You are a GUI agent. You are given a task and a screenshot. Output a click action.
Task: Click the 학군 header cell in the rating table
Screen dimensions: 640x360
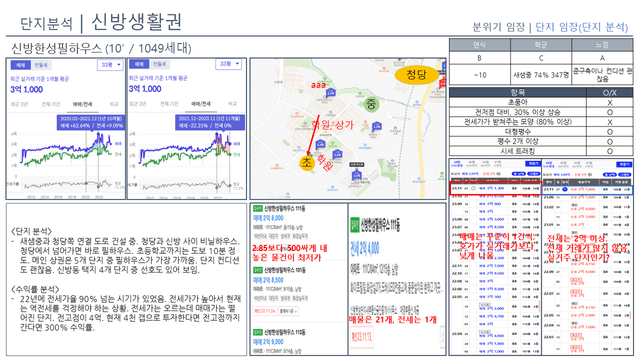pyautogui.click(x=541, y=45)
